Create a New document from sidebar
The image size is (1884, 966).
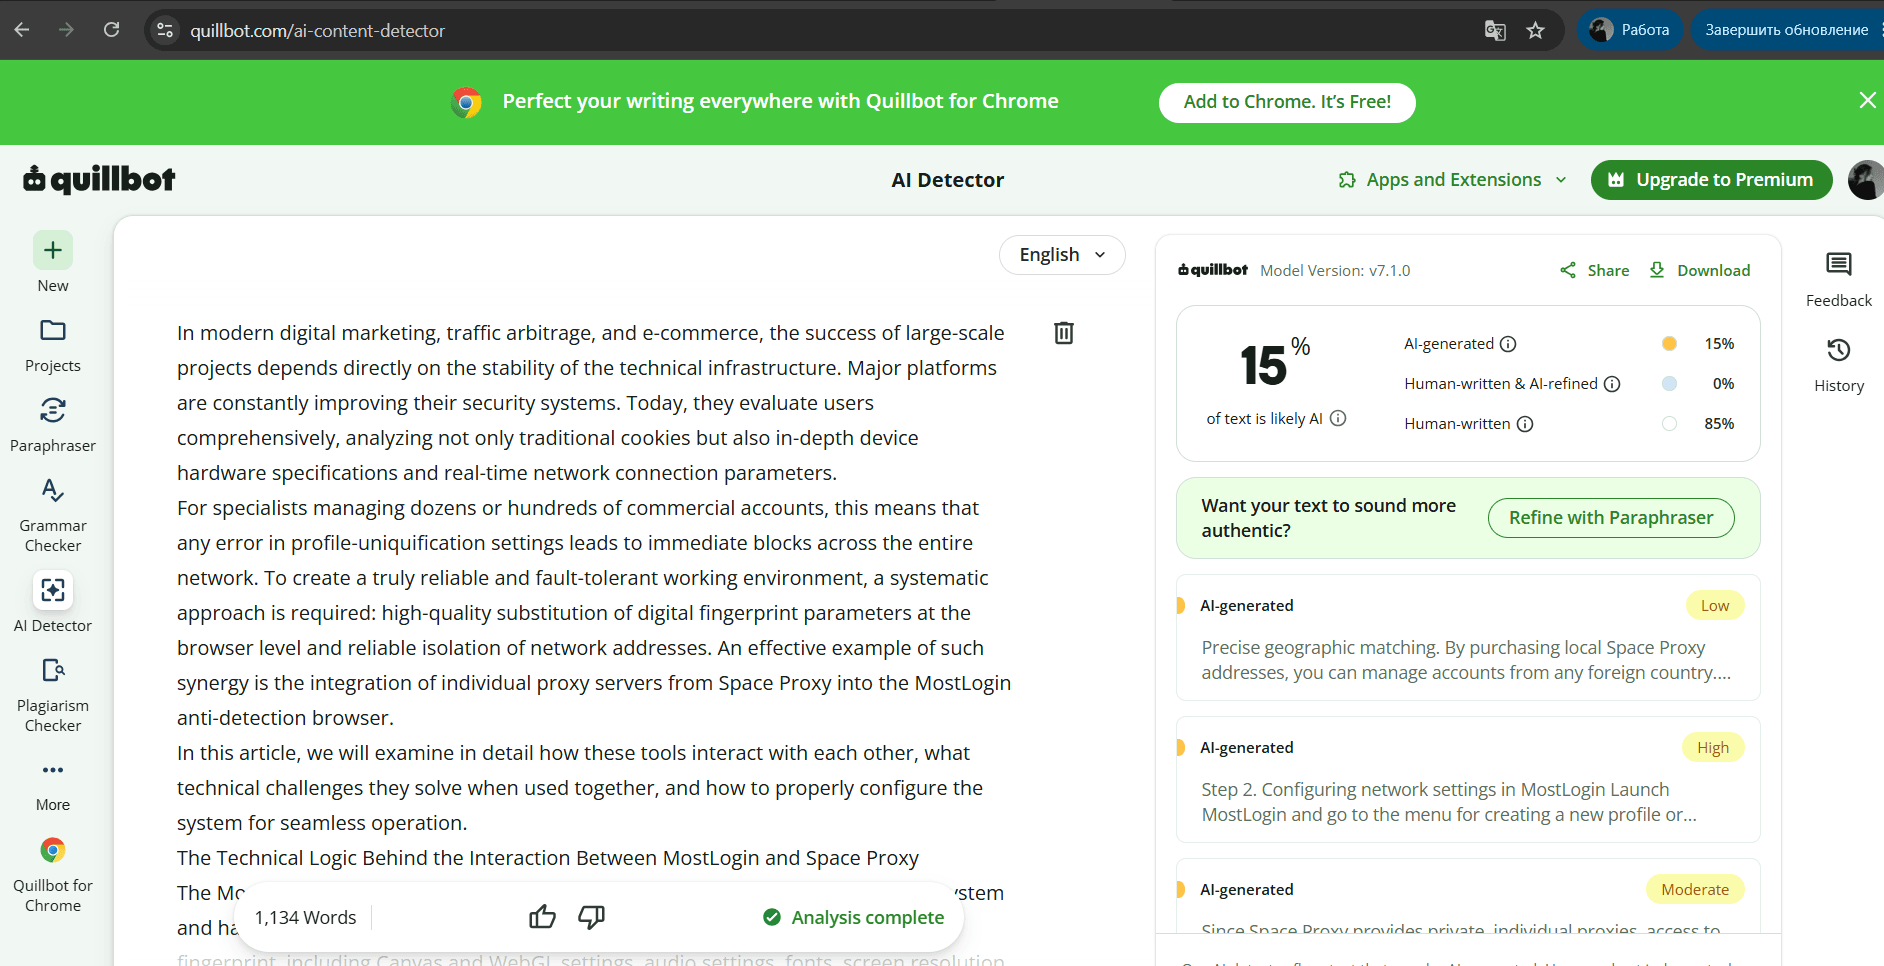pos(53,263)
